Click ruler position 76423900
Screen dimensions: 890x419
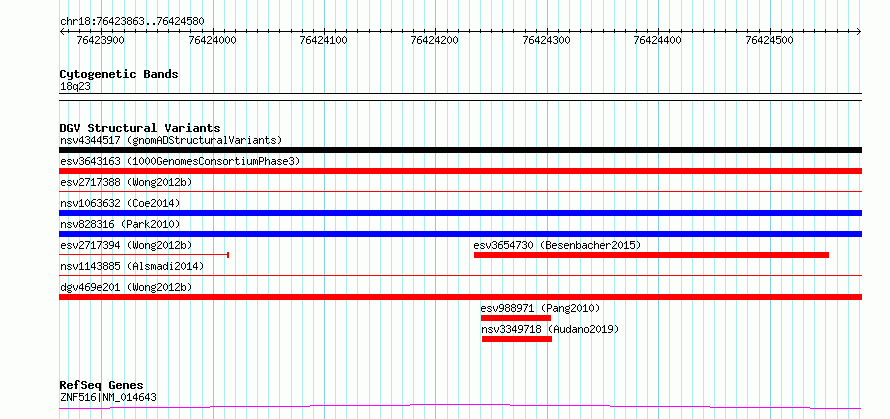click(x=100, y=40)
